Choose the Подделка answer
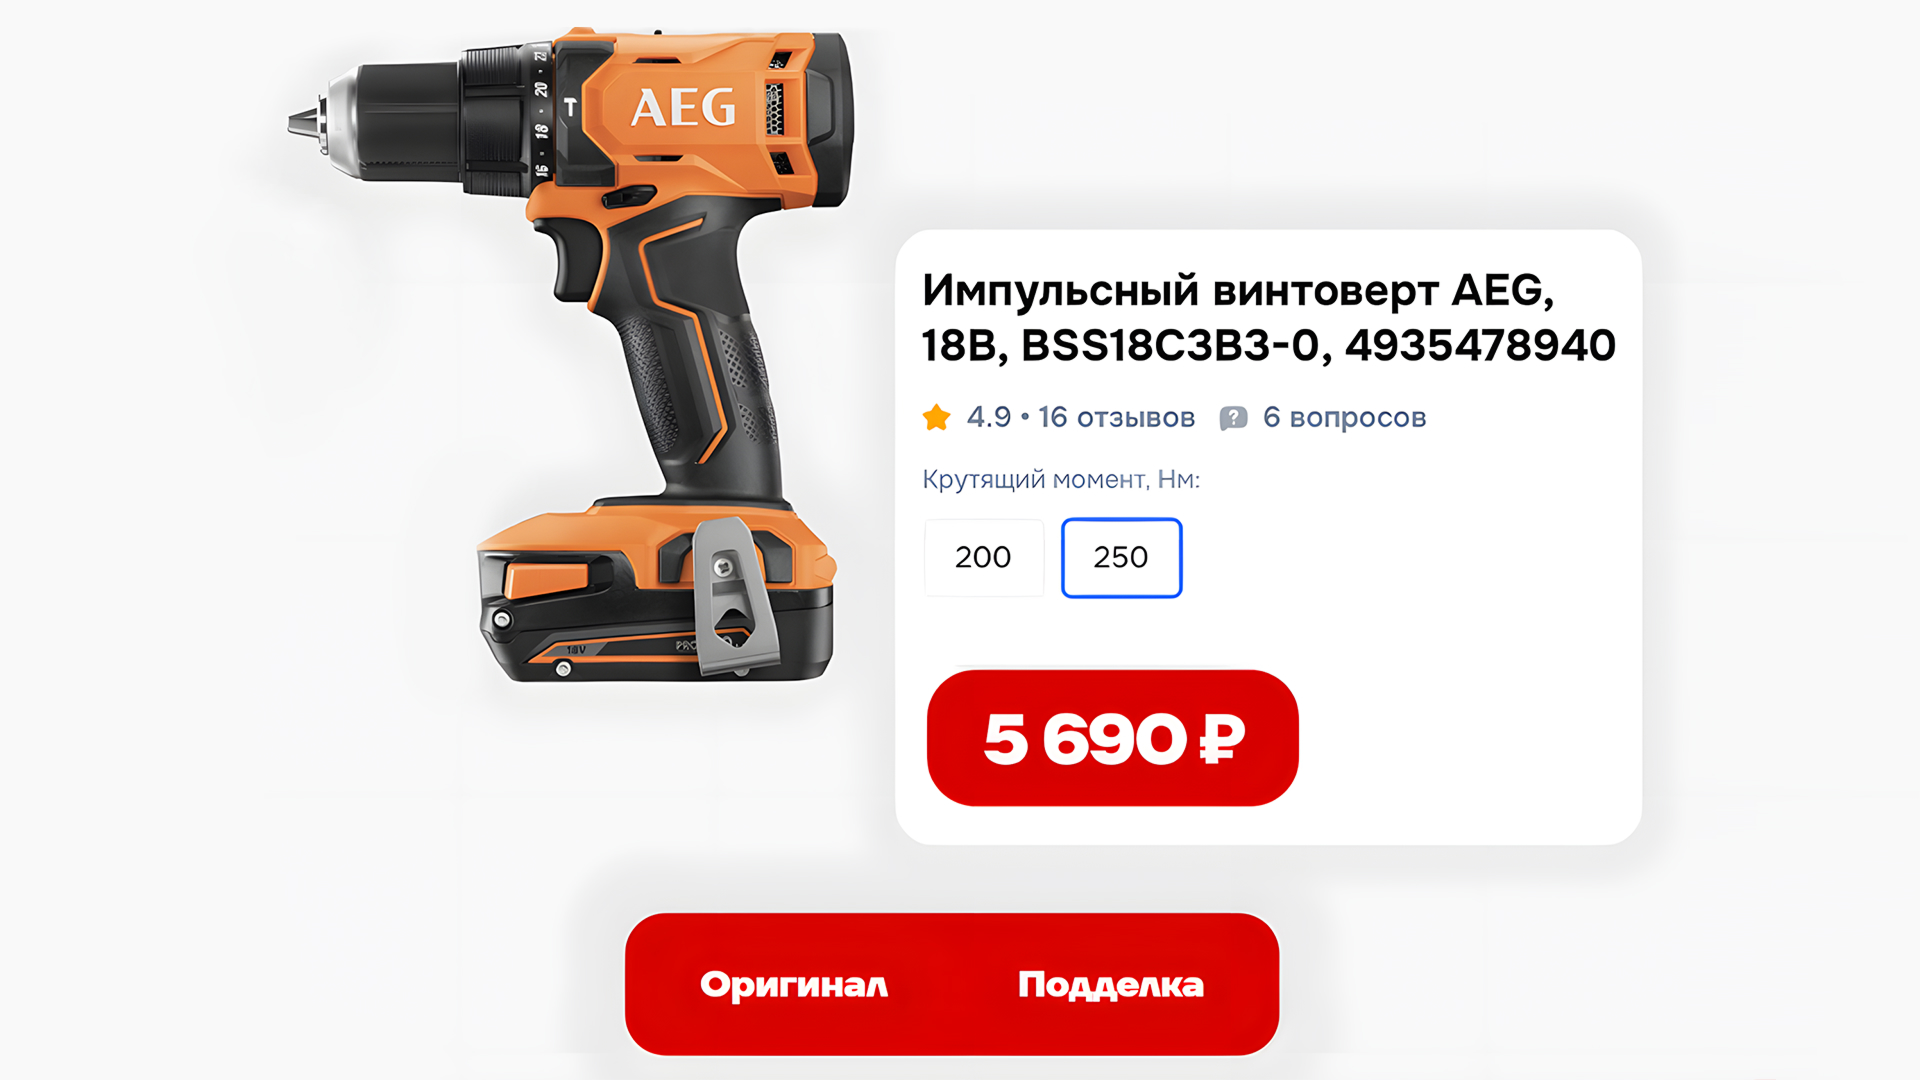Image resolution: width=1920 pixels, height=1080 pixels. tap(1111, 985)
